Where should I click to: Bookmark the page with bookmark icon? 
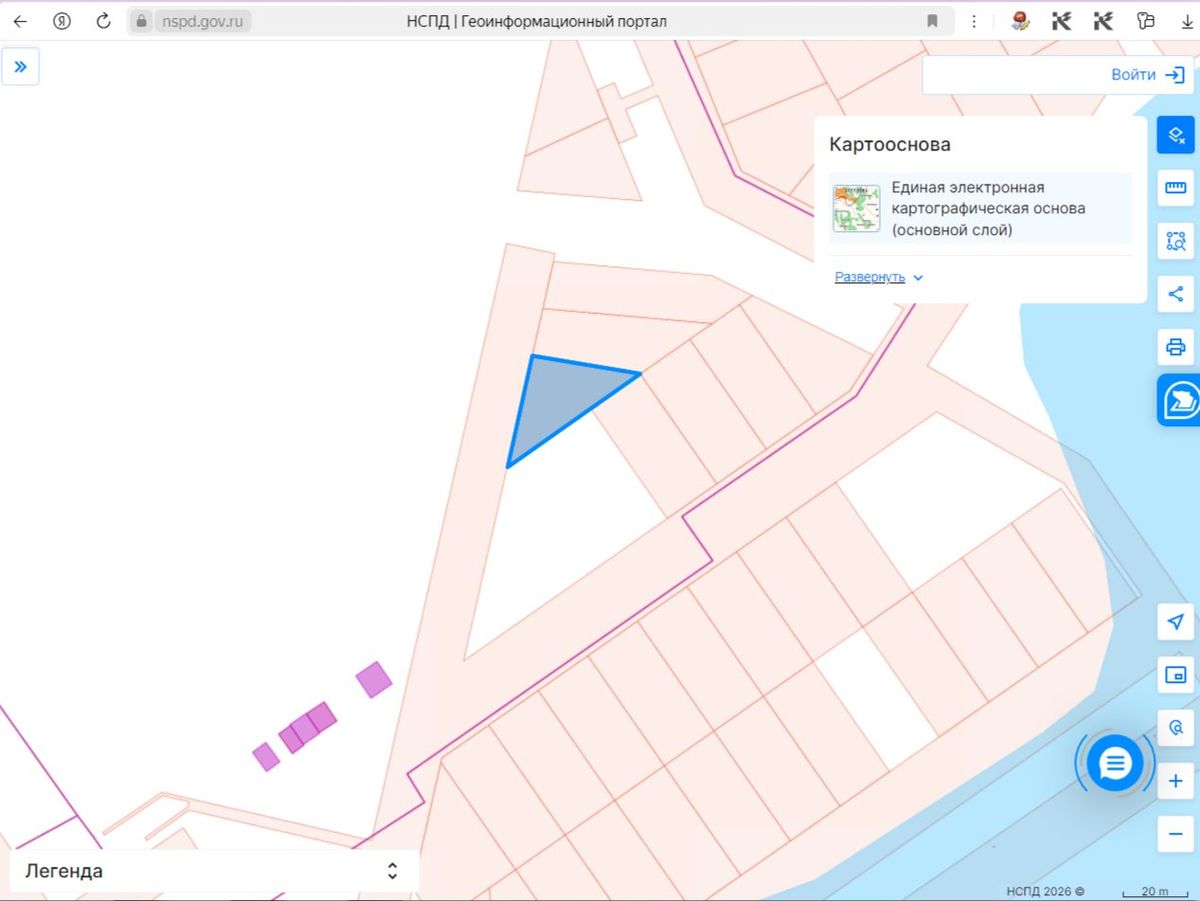point(932,21)
